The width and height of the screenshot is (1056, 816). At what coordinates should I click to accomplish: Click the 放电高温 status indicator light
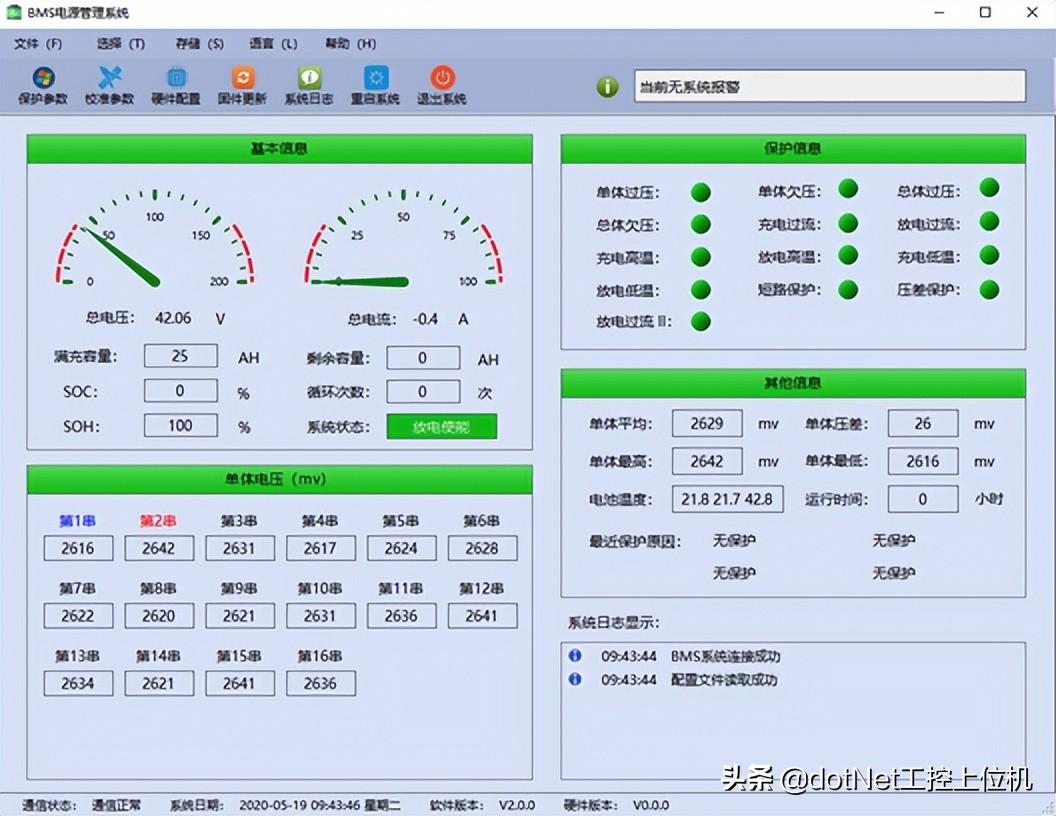click(x=848, y=255)
